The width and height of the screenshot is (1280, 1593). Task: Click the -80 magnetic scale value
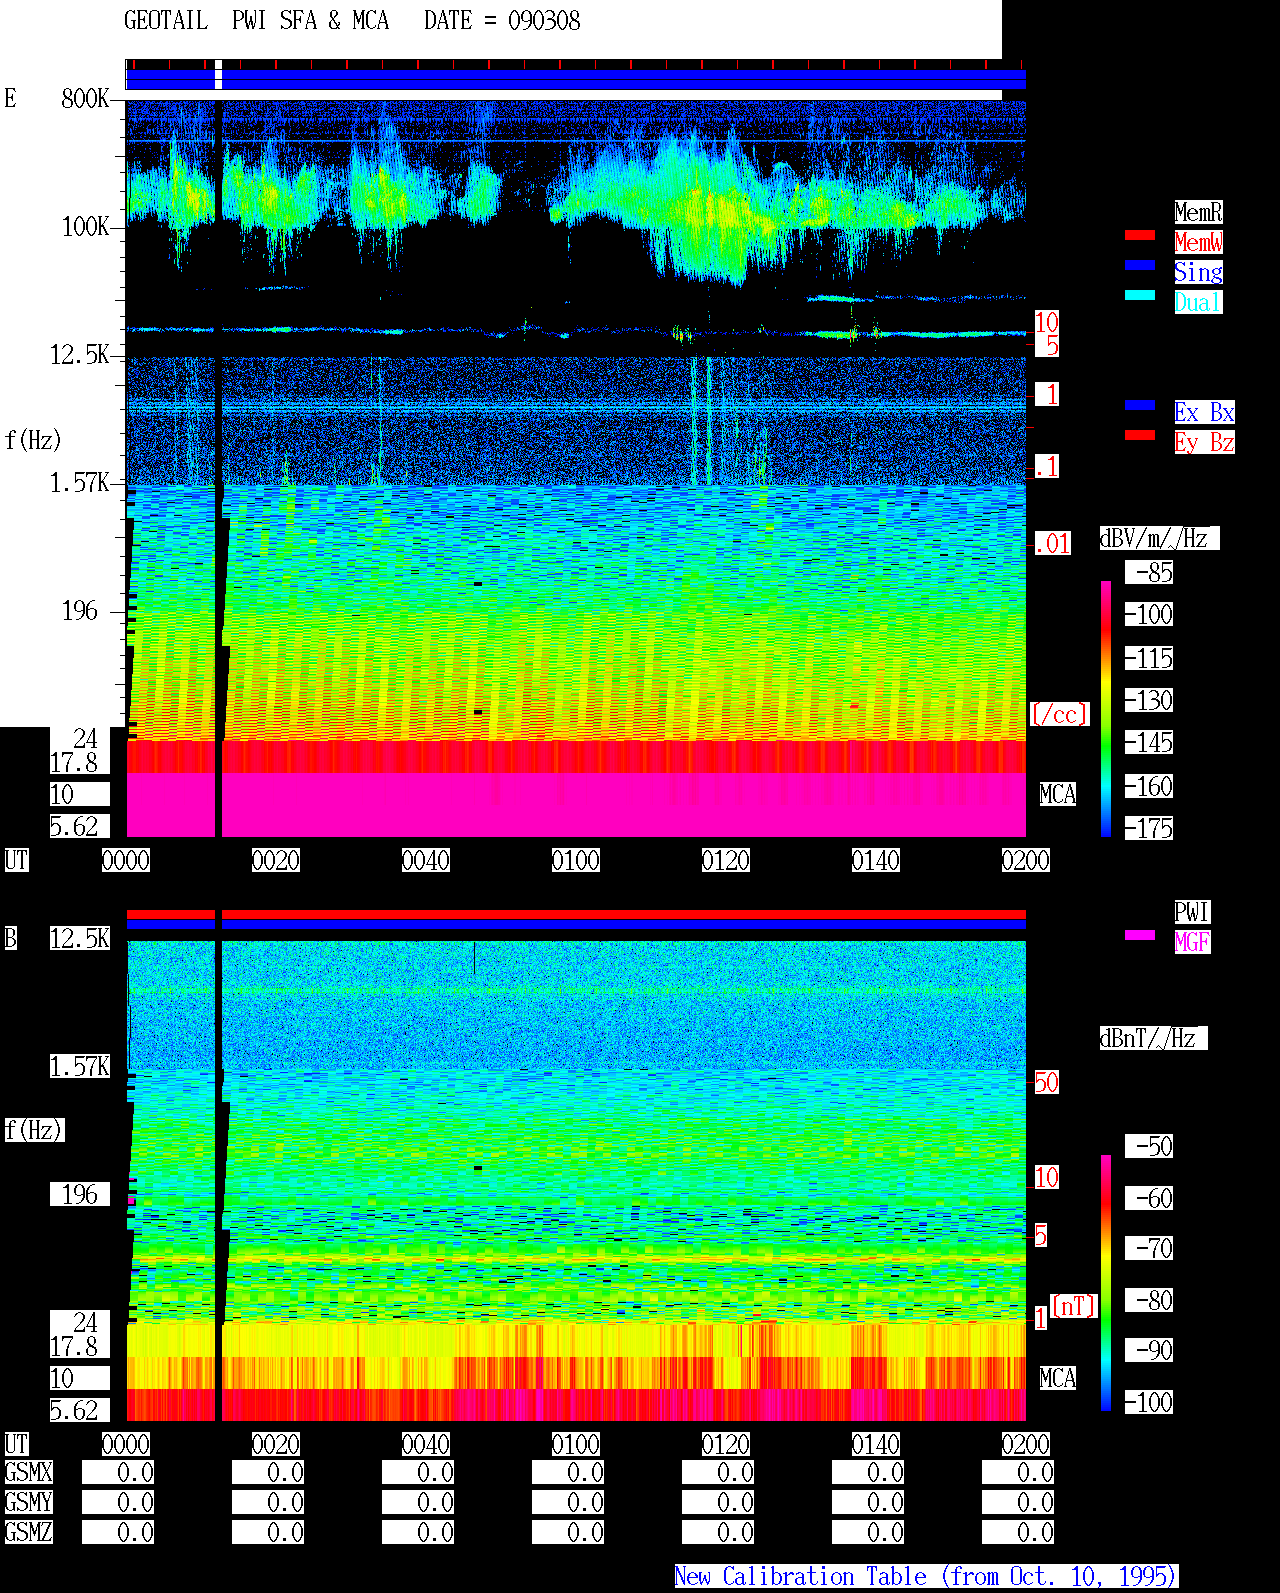tap(1149, 1300)
